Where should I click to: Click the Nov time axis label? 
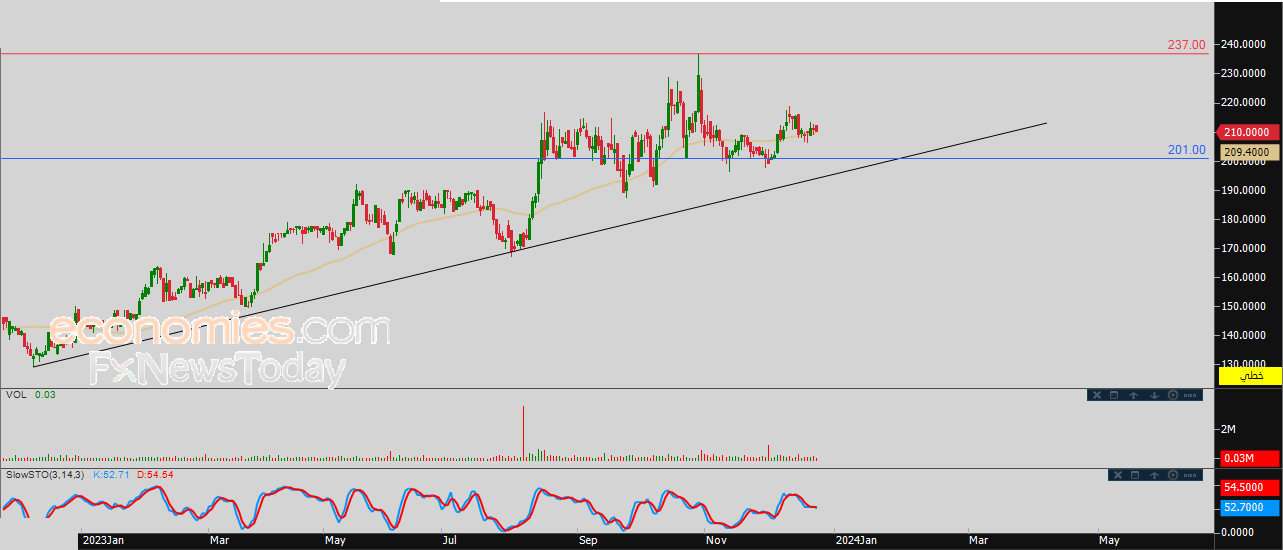coord(716,541)
